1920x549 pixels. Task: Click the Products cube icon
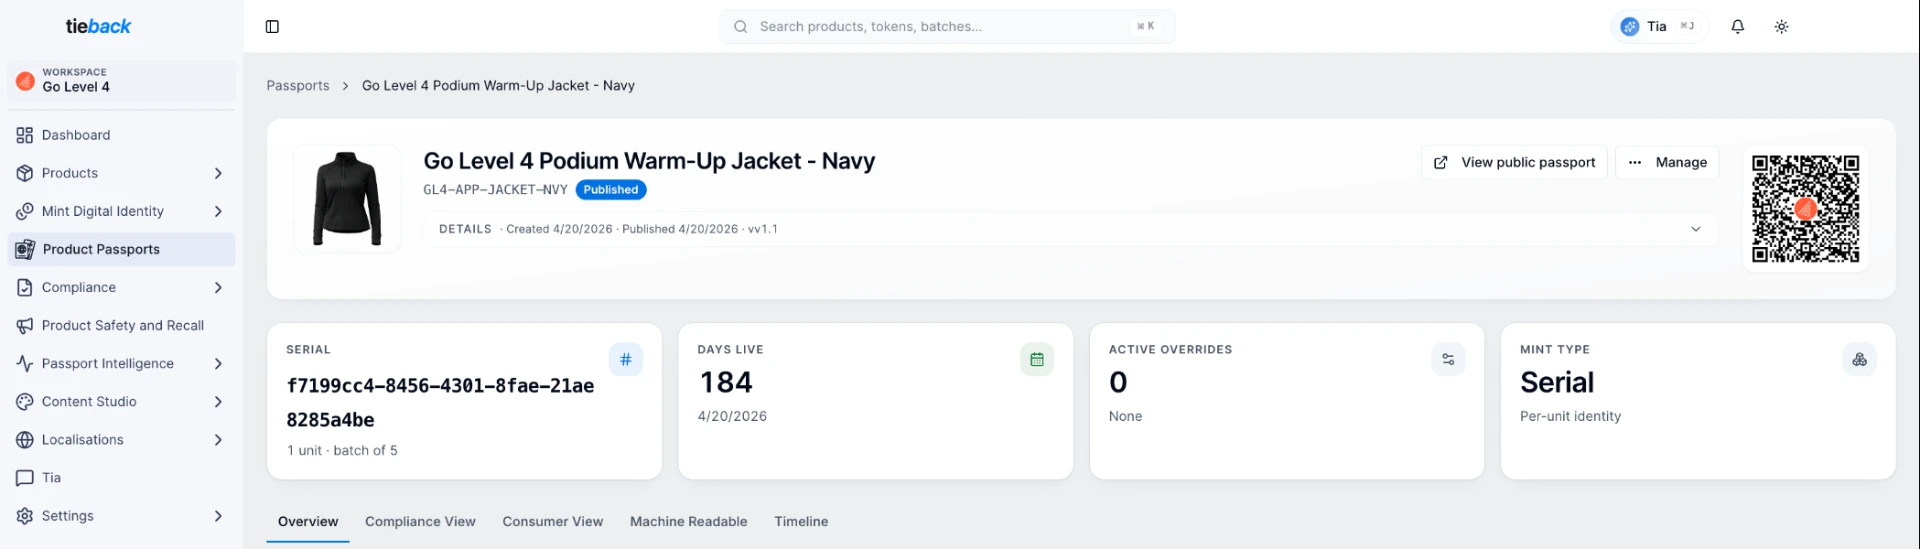coord(25,173)
